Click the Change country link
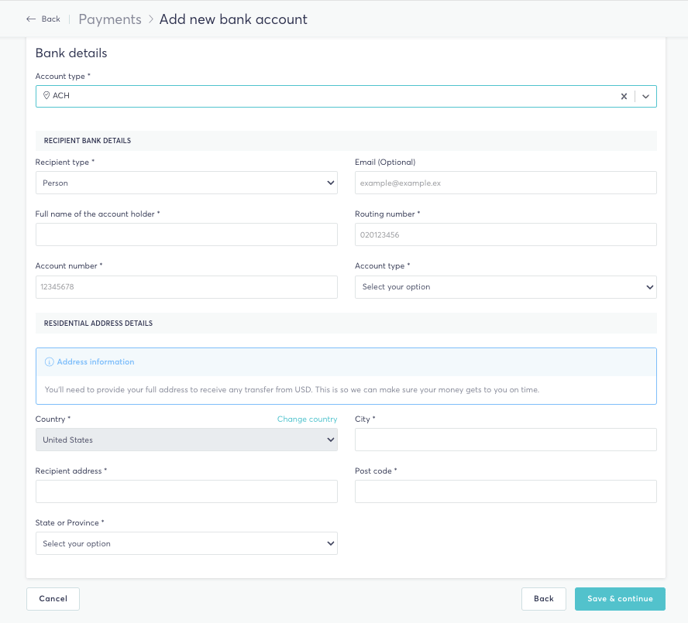This screenshot has width=688, height=623. pos(307,419)
